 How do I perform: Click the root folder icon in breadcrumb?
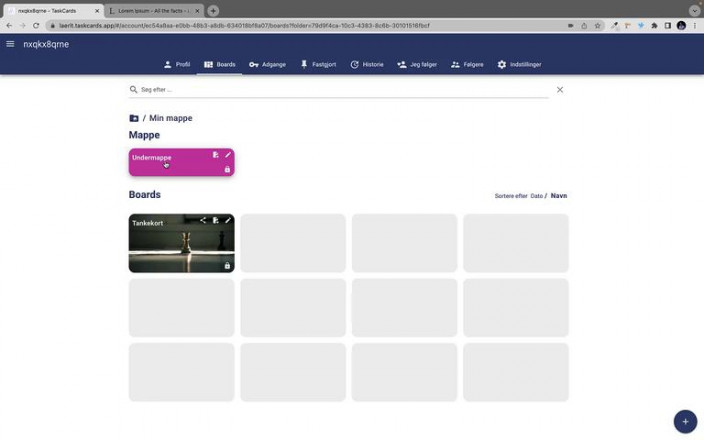(x=134, y=118)
